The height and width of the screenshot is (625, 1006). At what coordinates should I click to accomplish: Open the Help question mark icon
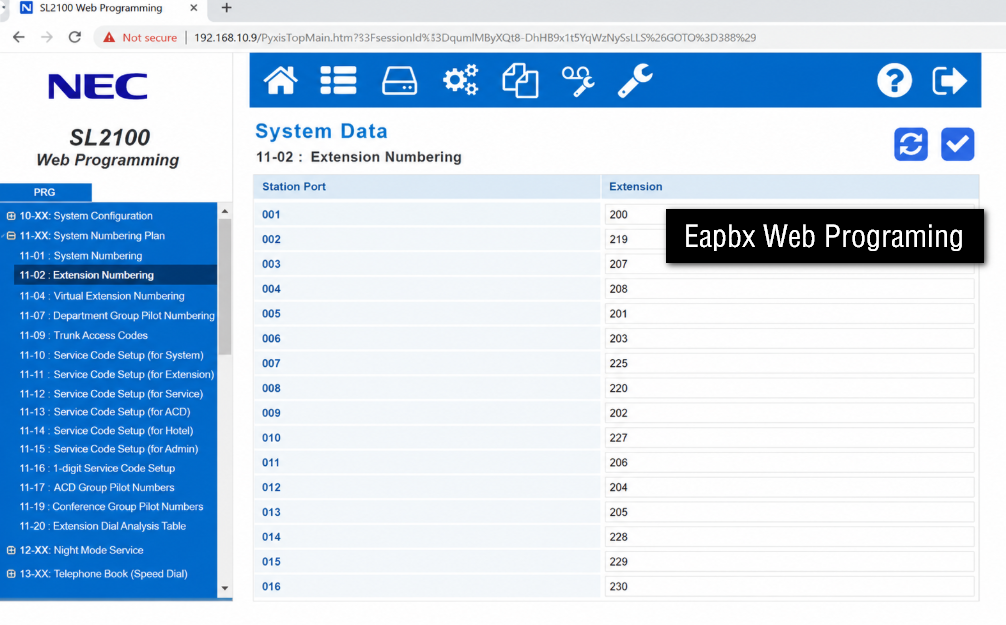coord(894,81)
